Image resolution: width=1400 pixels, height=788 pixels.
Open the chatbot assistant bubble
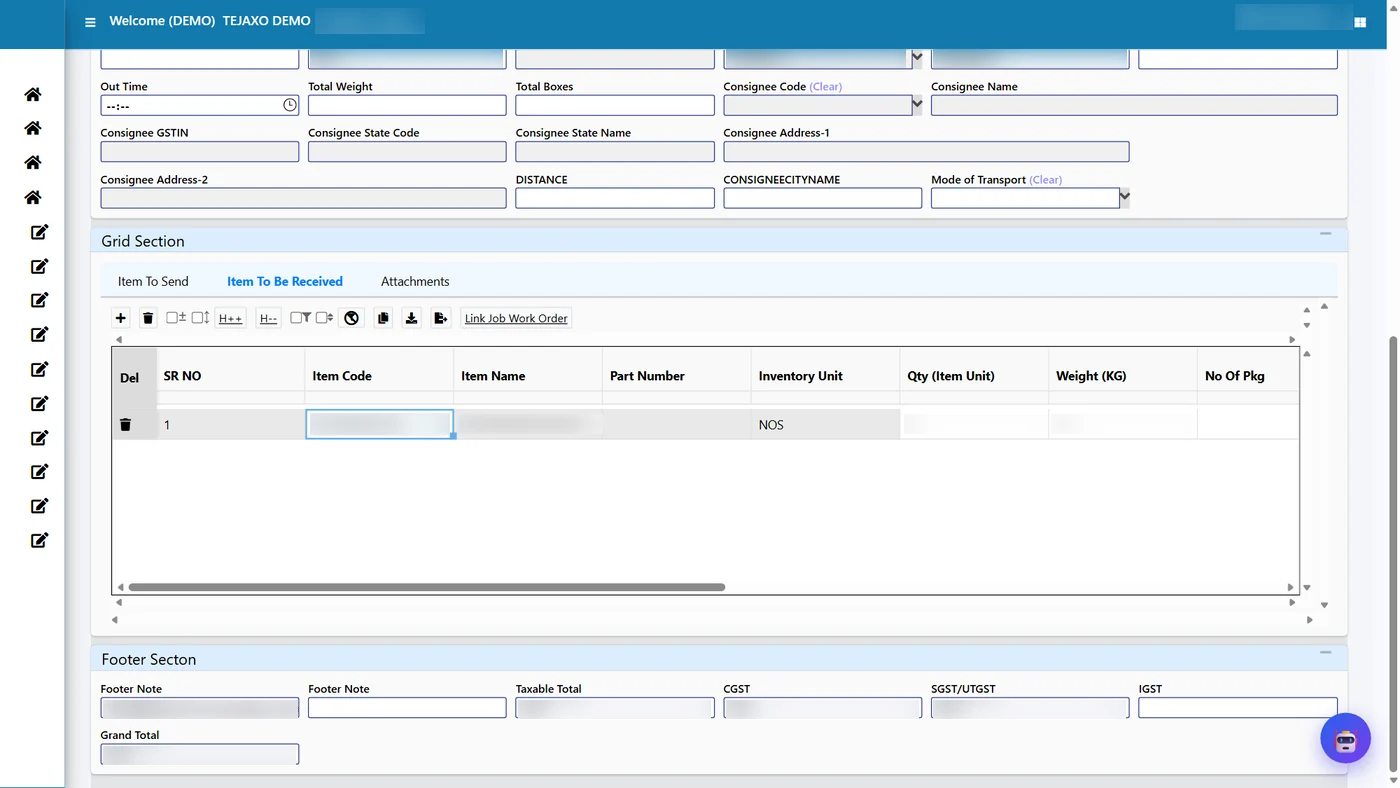coord(1345,739)
